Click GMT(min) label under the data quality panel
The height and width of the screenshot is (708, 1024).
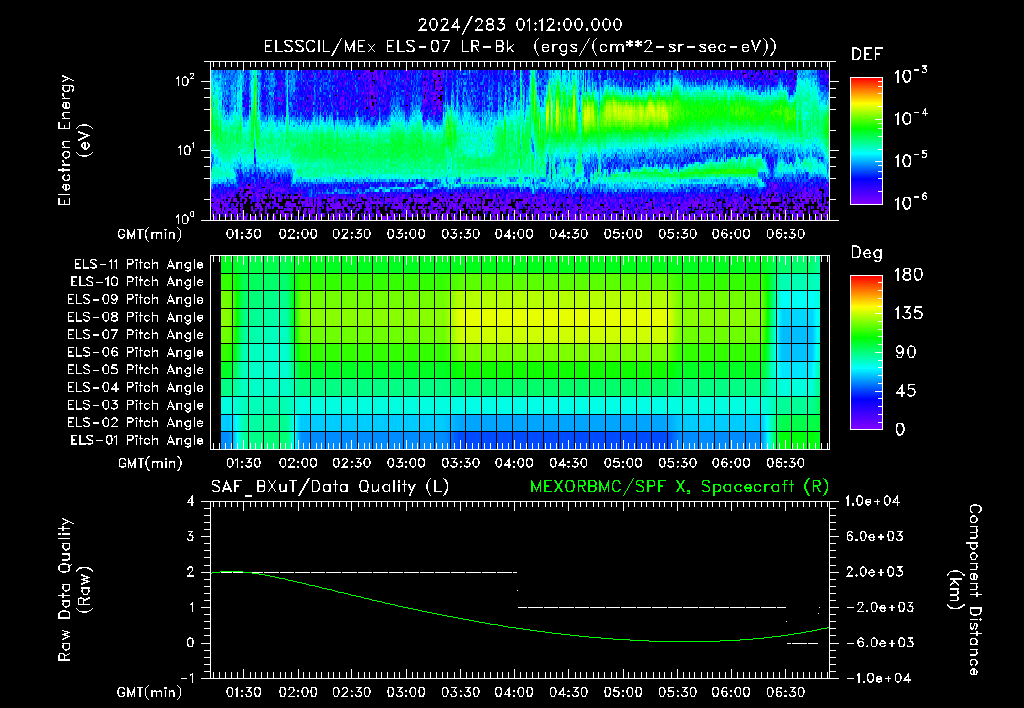(x=149, y=692)
